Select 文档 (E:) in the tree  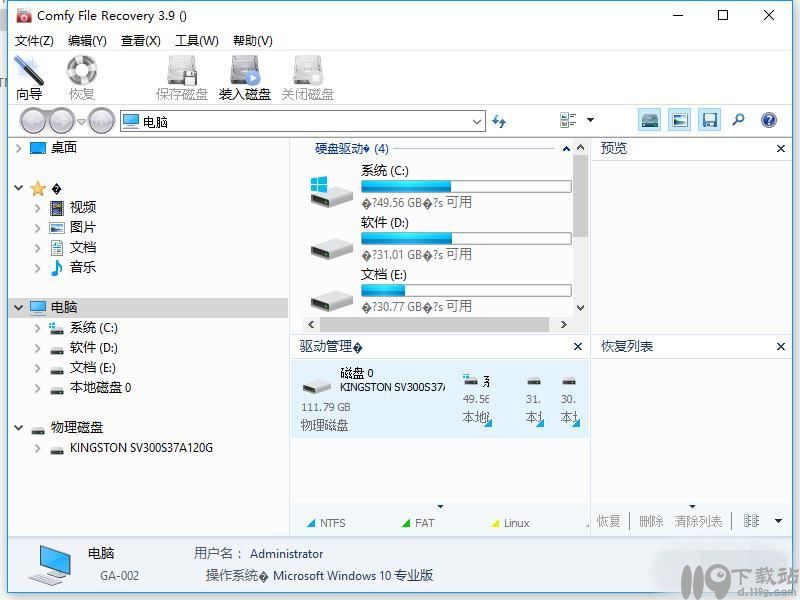(92, 367)
